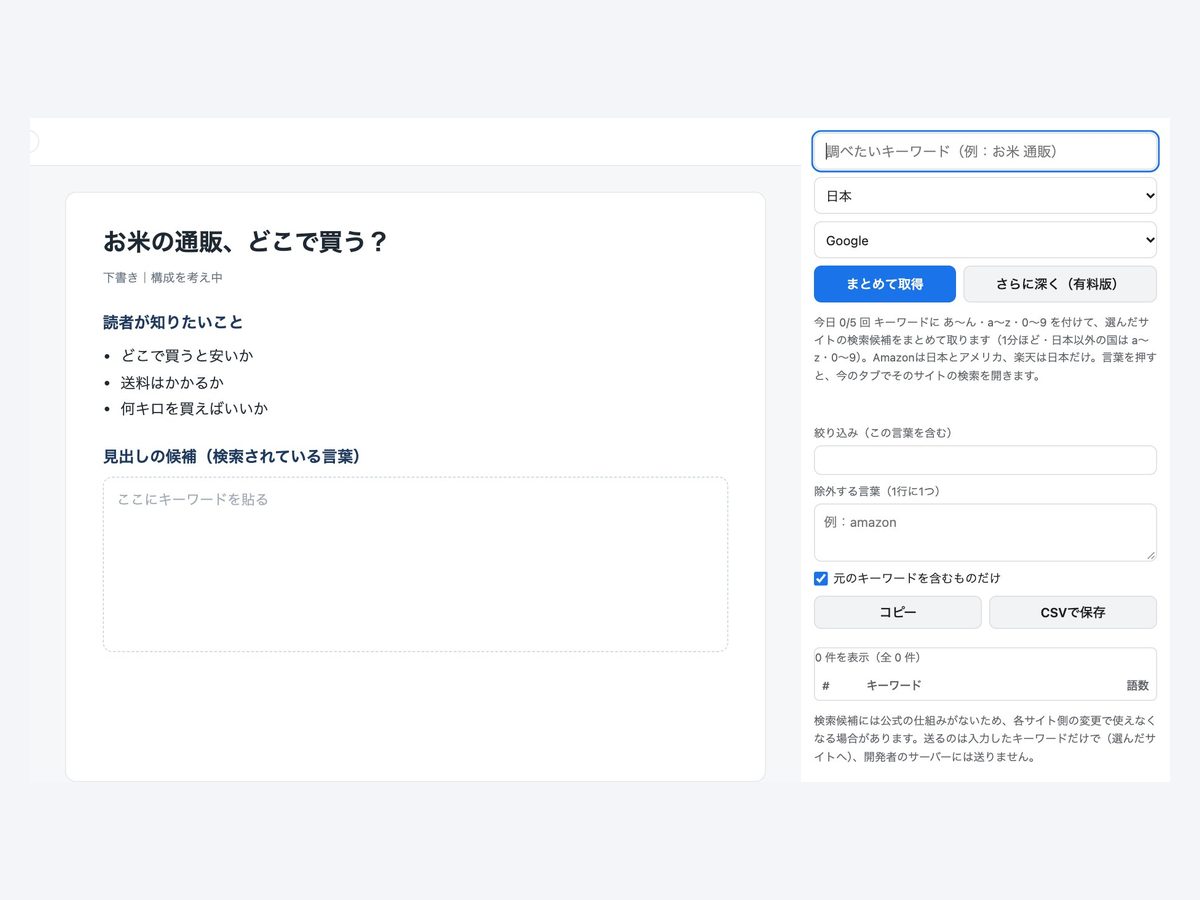The image size is (1200, 900).
Task: Click the 除外する言葉 textarea
Action: 985,532
